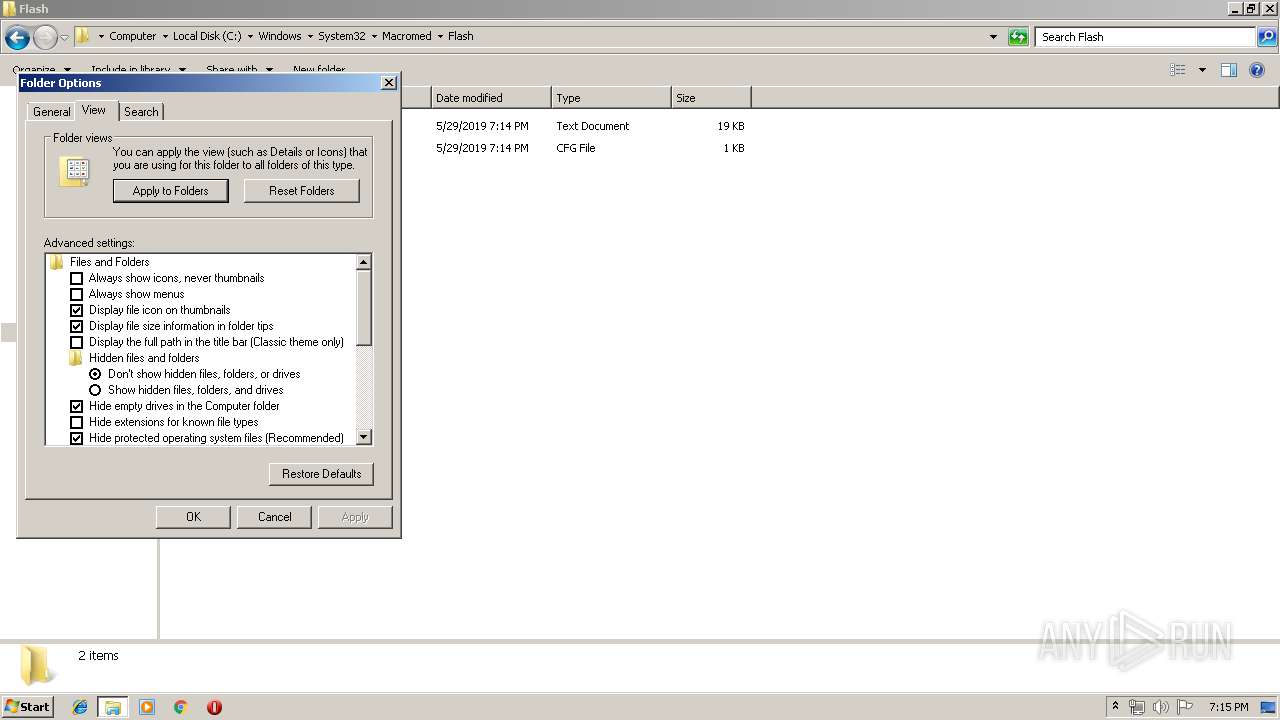Uncheck Display file icon on thumbnails

[x=76, y=310]
